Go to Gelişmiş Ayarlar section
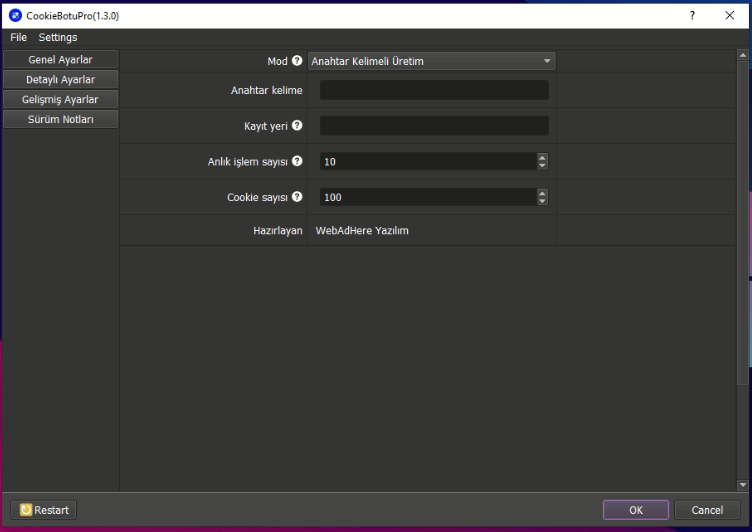 [x=60, y=99]
